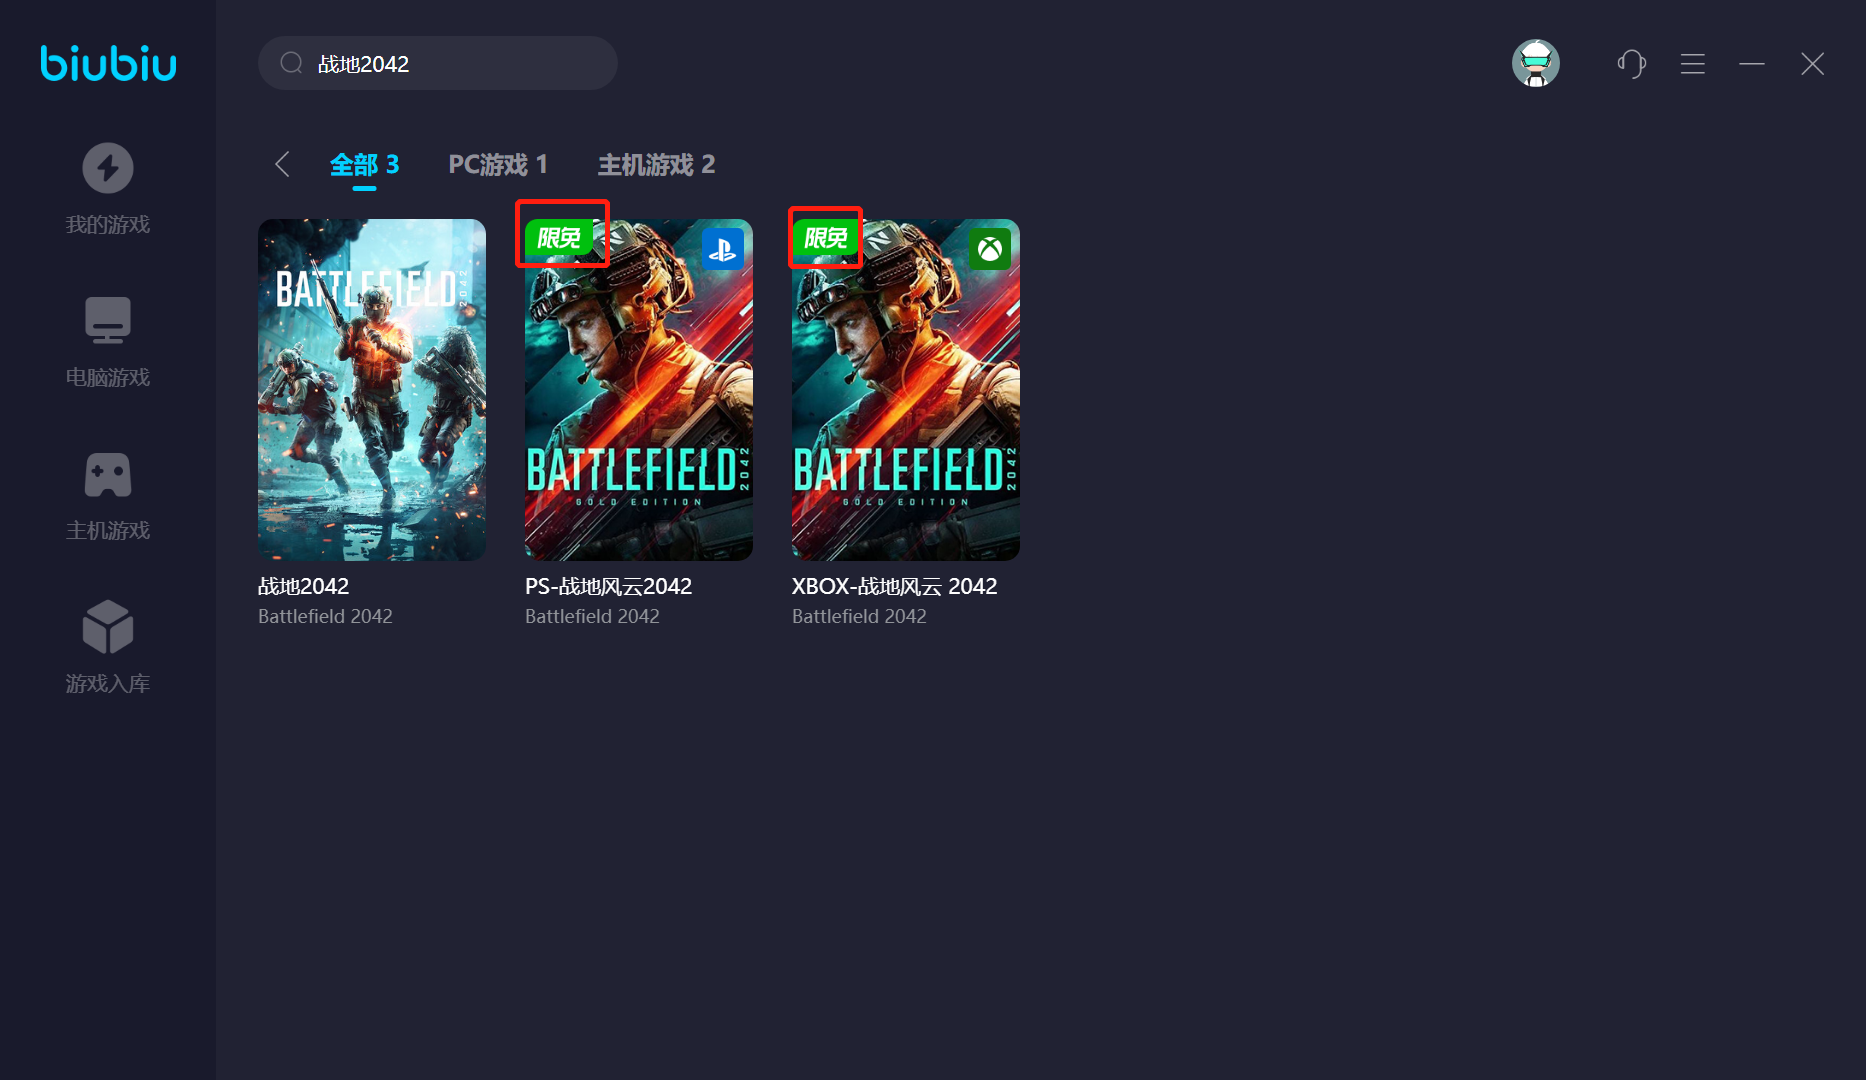This screenshot has width=1866, height=1080.
Task: Click the PlayStation badge on cover
Action: [x=722, y=249]
